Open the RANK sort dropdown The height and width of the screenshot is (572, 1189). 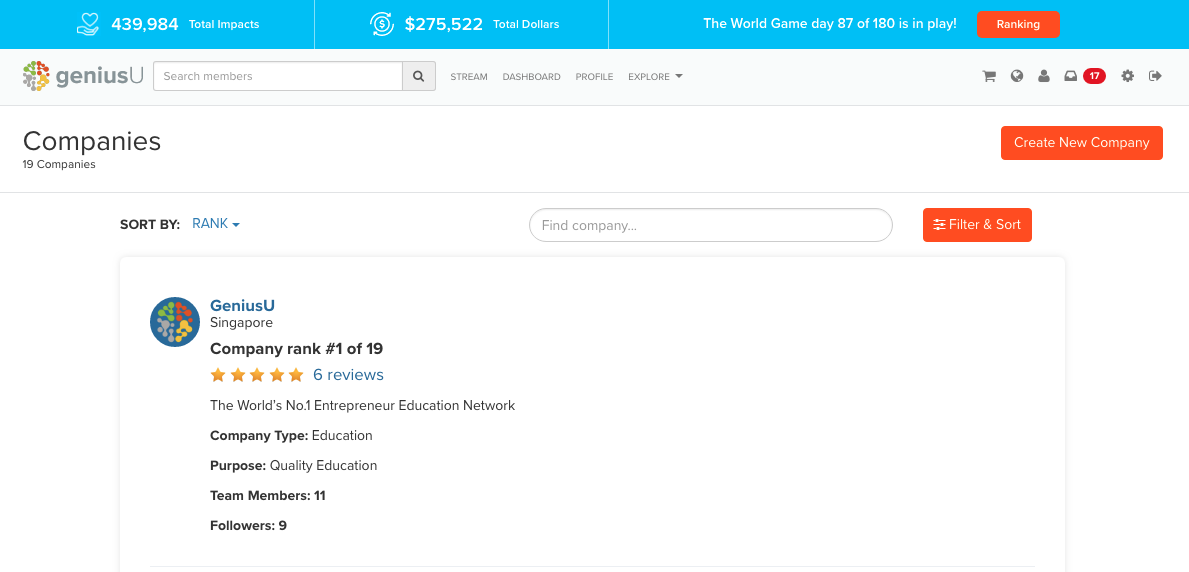(216, 224)
